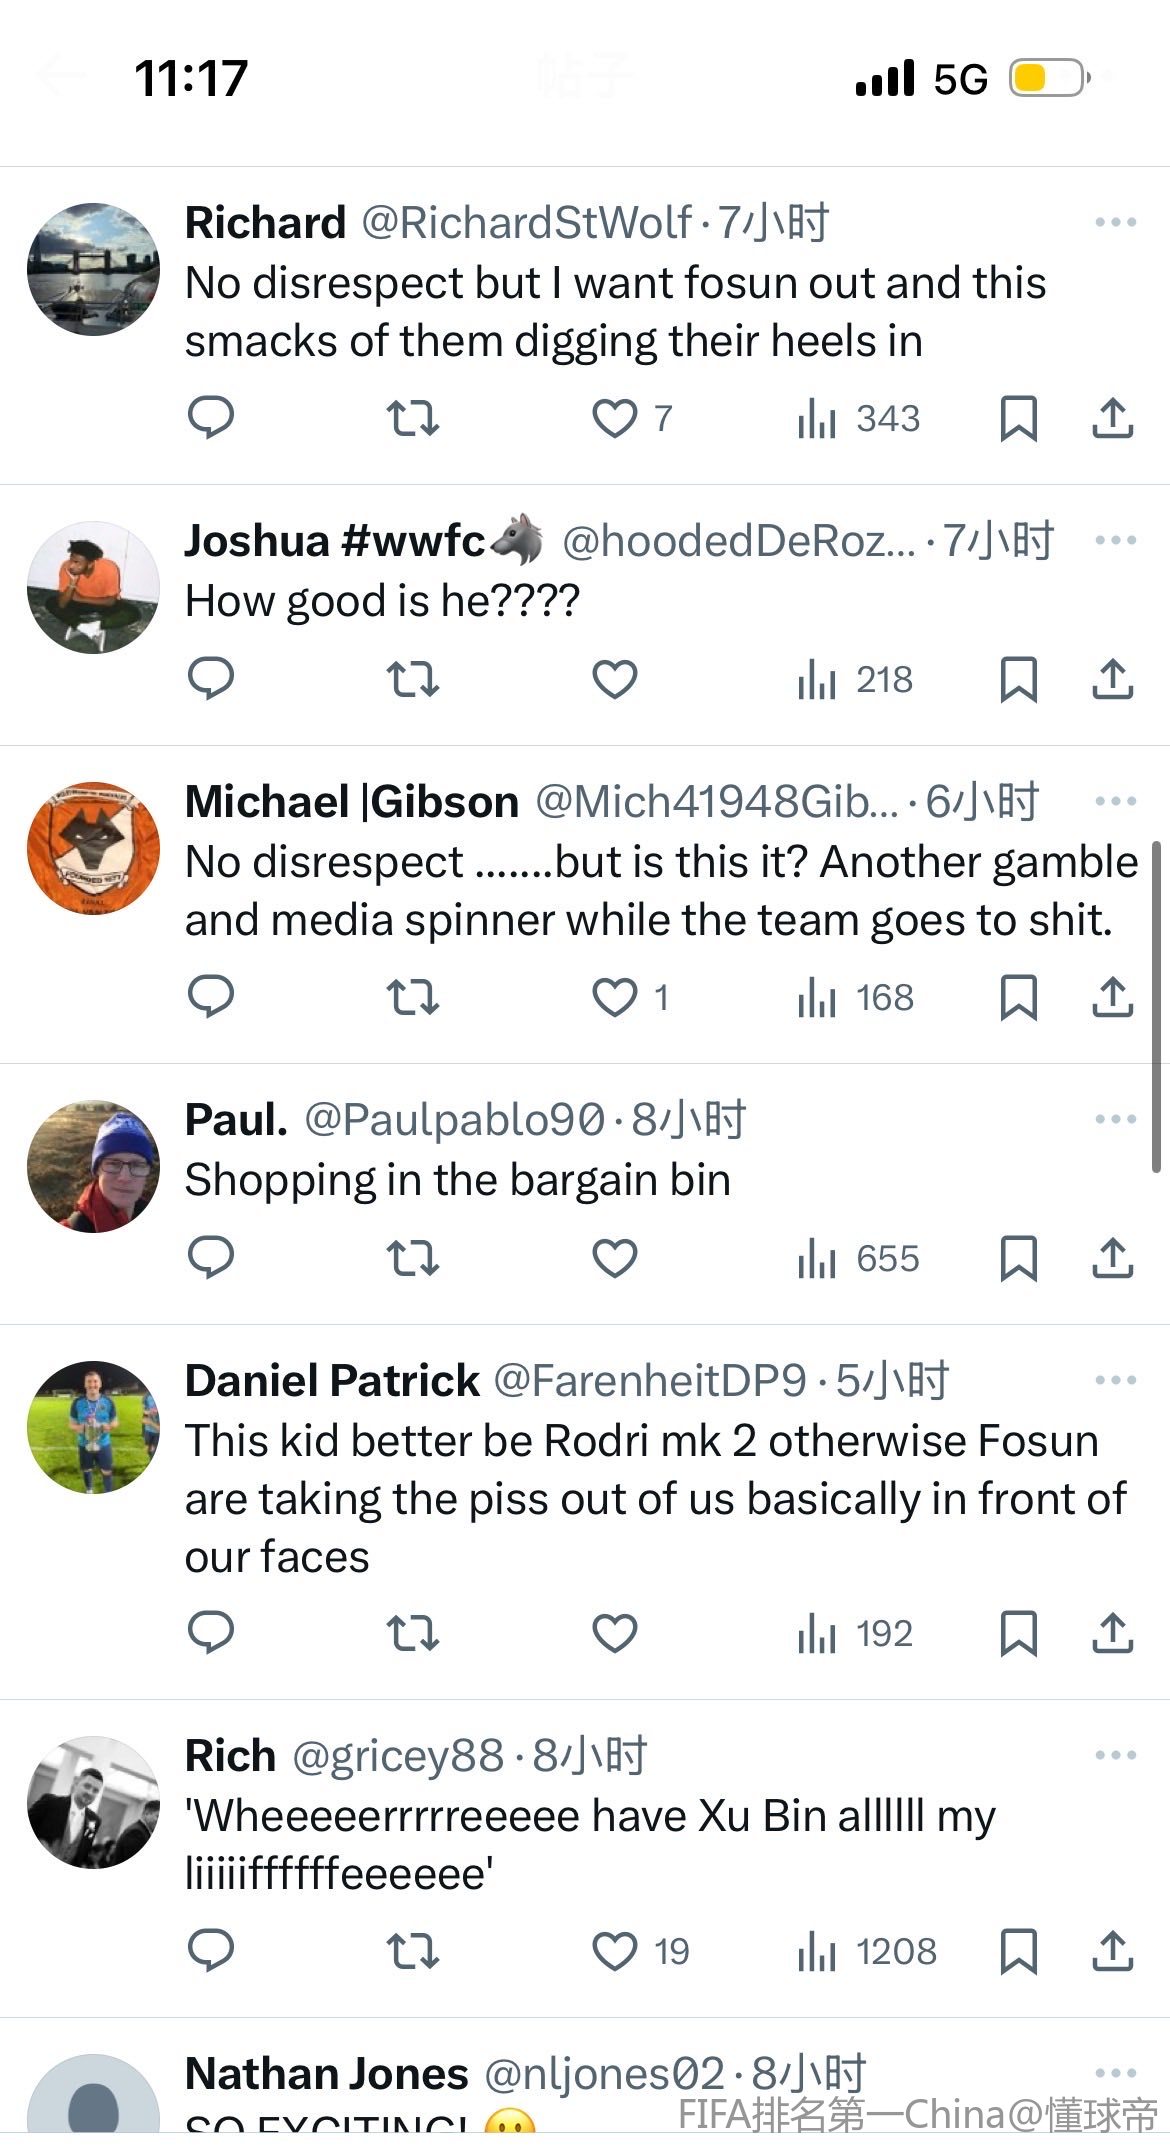Like Rich's Xu Bin chant tweet
Image resolution: width=1170 pixels, height=2148 pixels.
(x=614, y=1951)
